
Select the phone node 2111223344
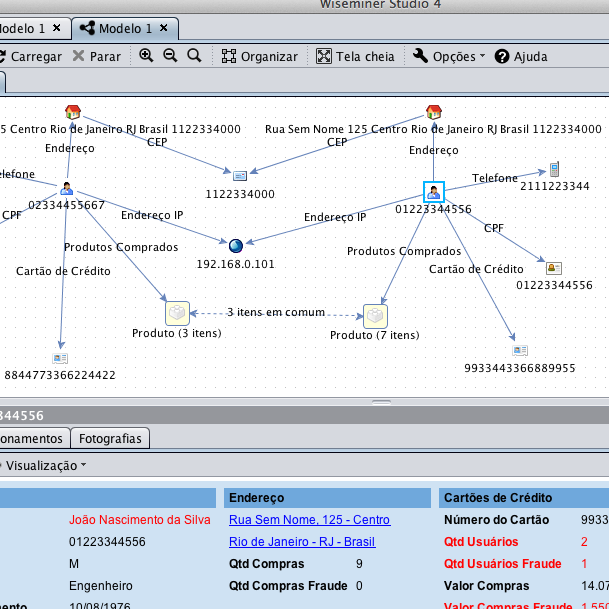[554, 169]
